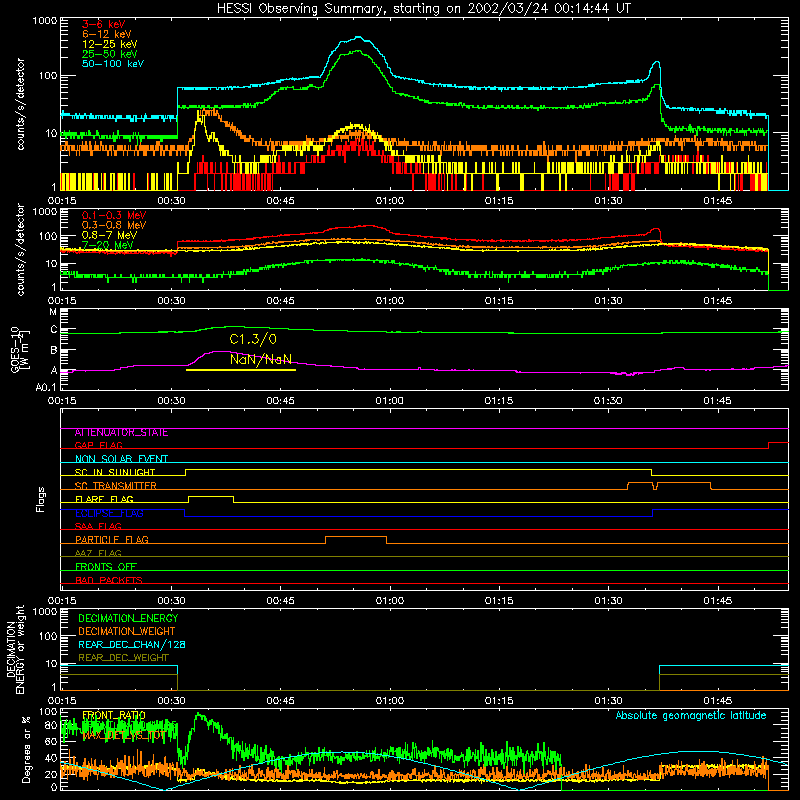Viewport: 800px width, 800px height.
Task: Click counts/s/detector axis label of top panel
Action: point(20,104)
